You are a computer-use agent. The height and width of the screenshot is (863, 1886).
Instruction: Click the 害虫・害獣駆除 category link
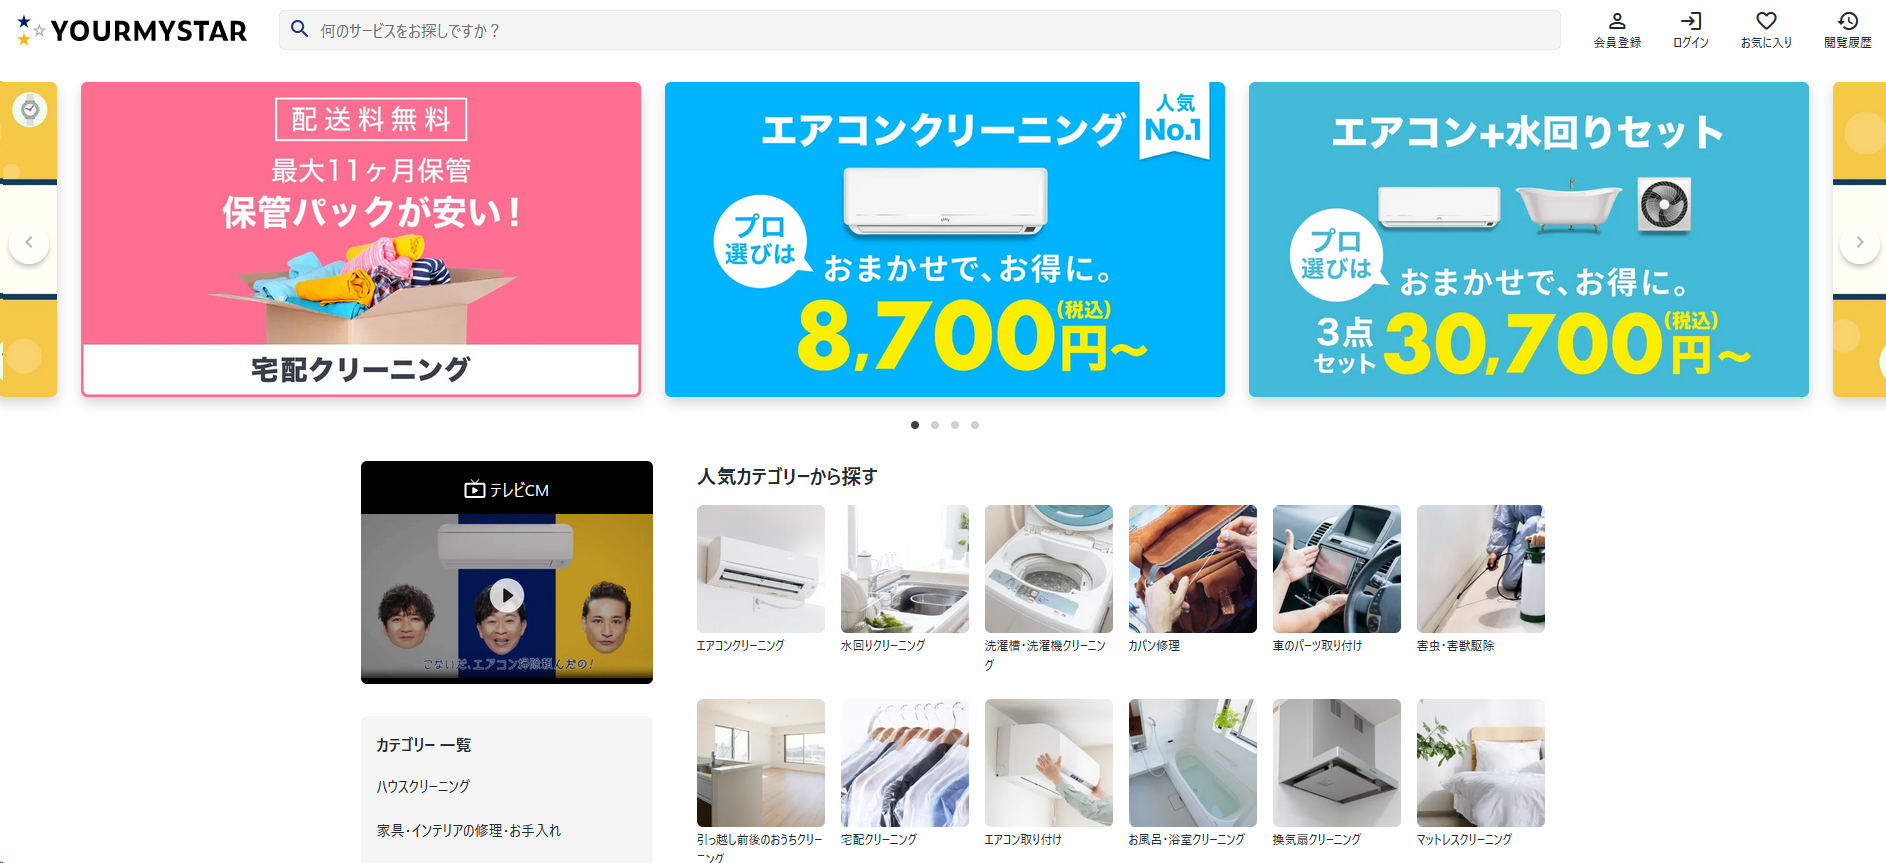click(1455, 646)
